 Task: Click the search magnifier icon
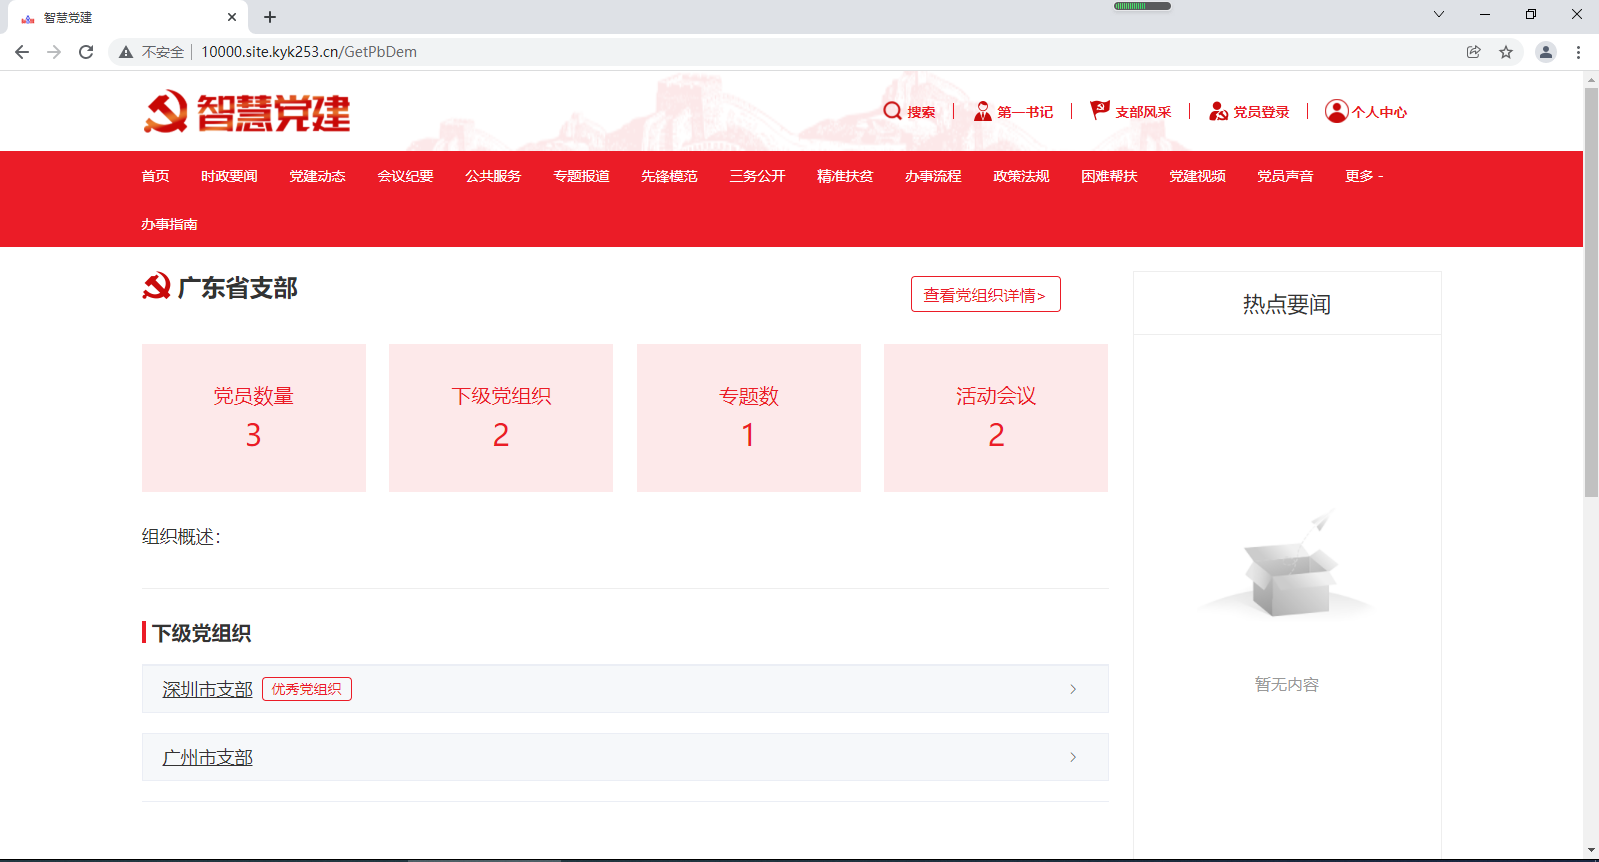tap(892, 111)
